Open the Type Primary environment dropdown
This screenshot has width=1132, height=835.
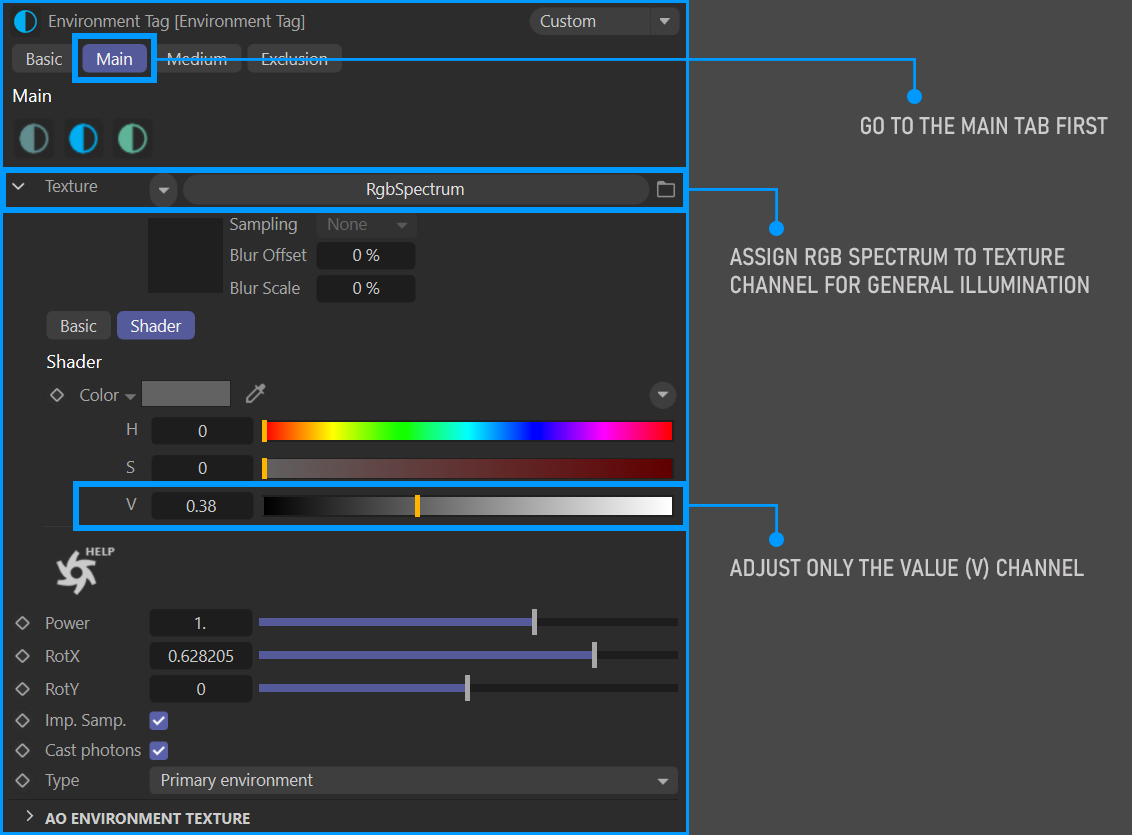(413, 780)
